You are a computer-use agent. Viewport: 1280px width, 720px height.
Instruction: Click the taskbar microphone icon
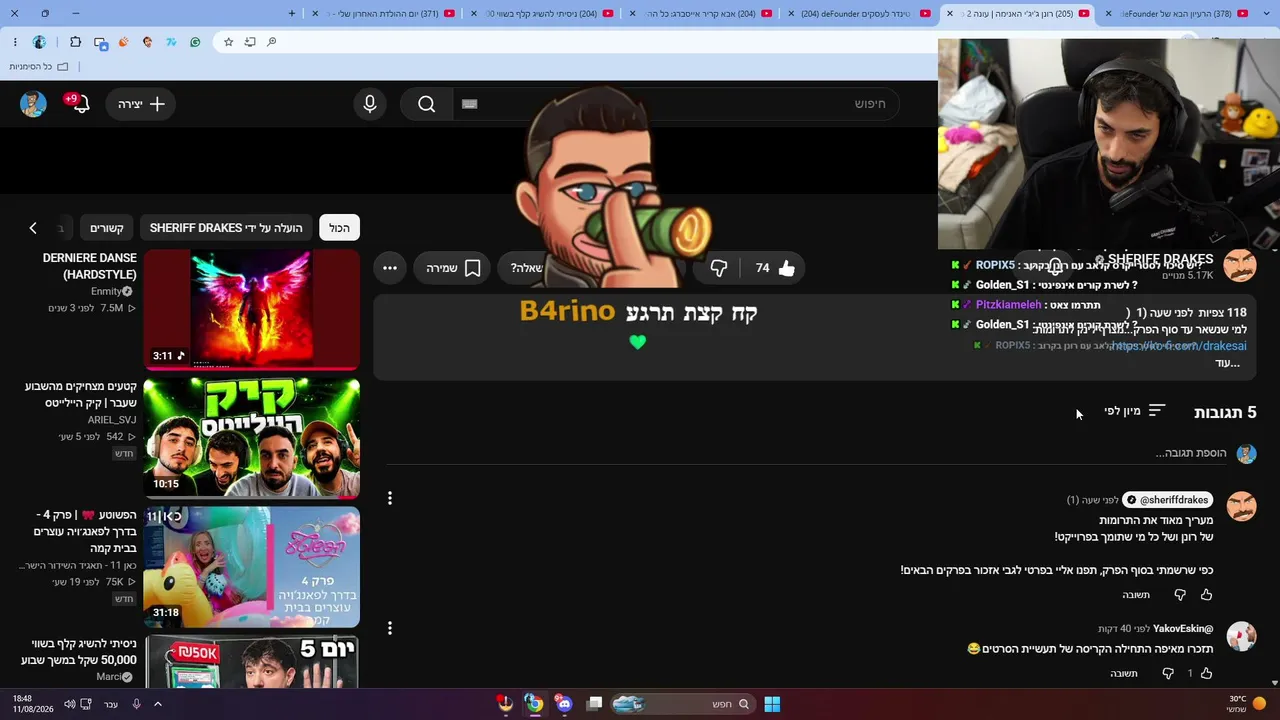(136, 704)
